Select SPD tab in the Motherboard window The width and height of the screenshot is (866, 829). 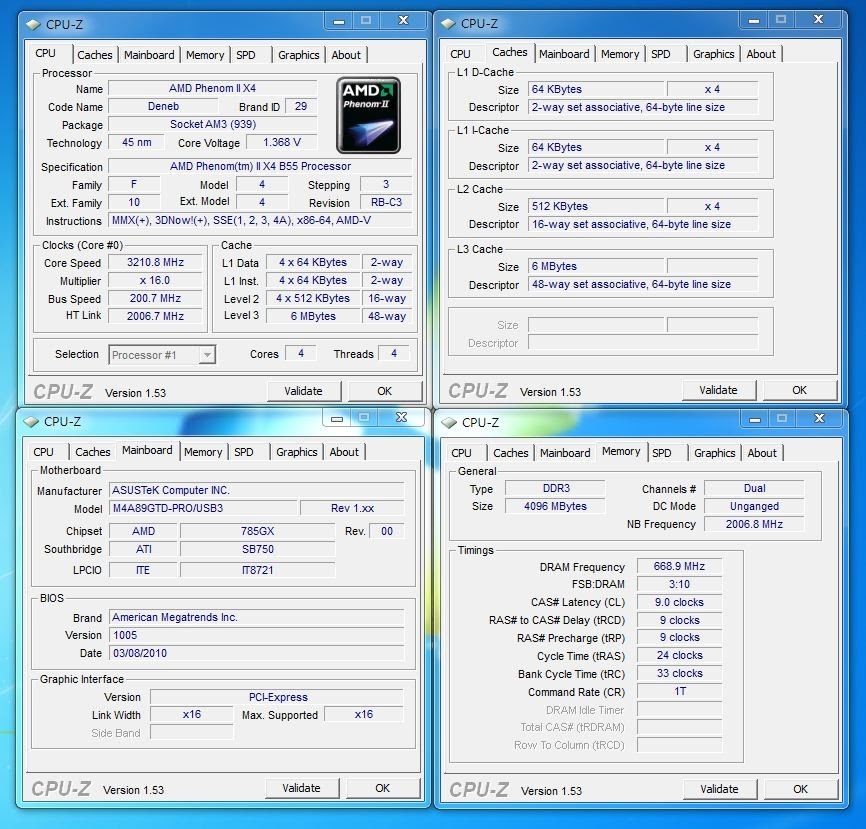coord(244,452)
